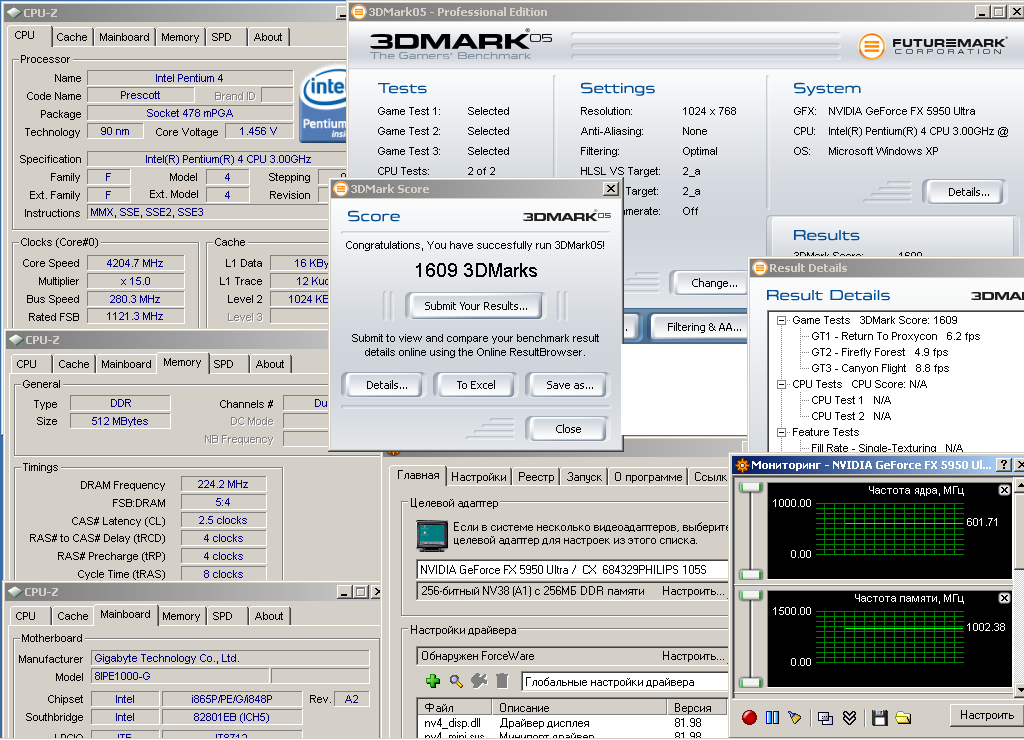Add a driver profile with green plus

433,681
